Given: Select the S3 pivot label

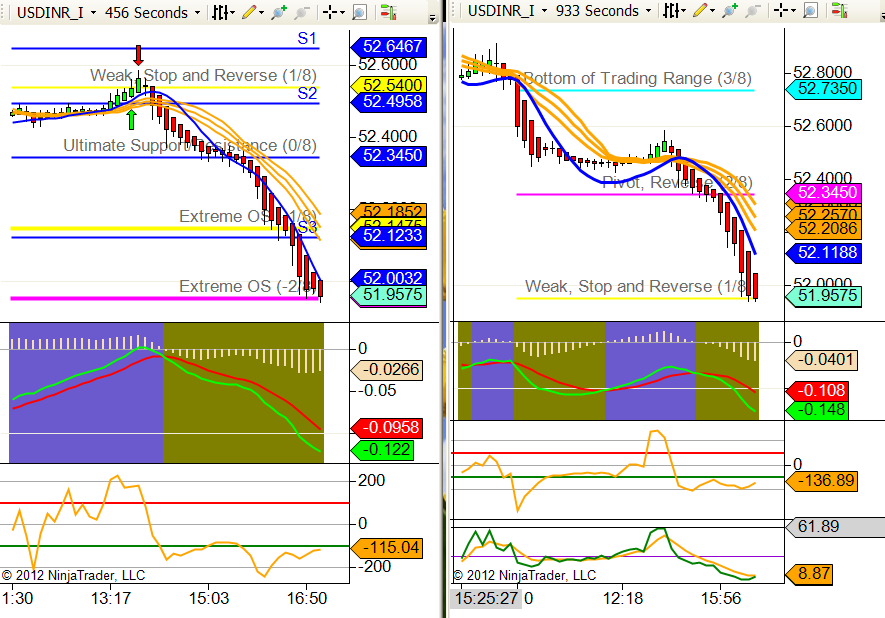Looking at the screenshot, I should tap(307, 227).
